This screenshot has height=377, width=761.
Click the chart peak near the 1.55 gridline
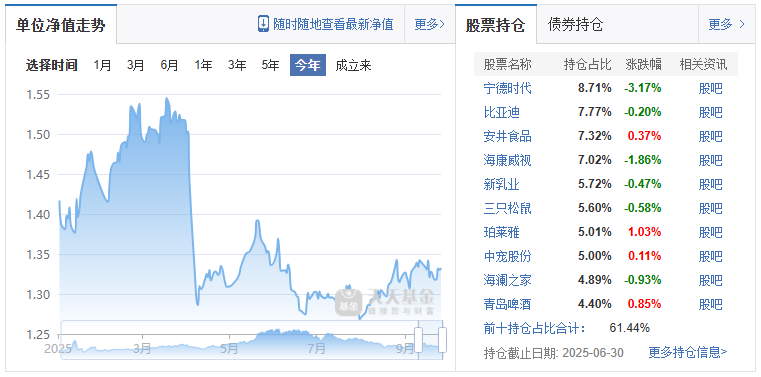(x=167, y=98)
